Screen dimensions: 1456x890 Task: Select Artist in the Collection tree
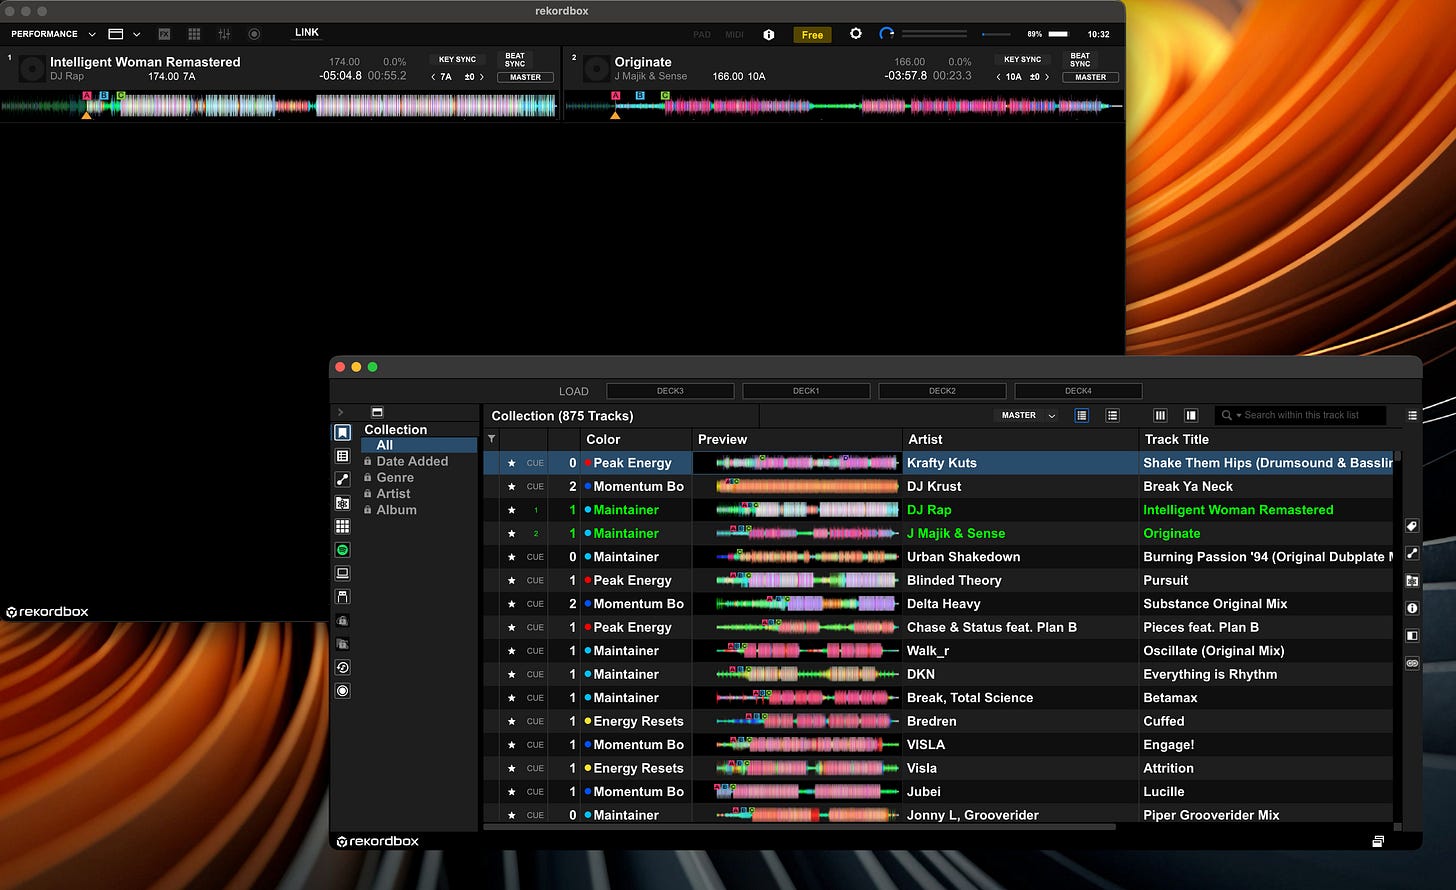[393, 493]
